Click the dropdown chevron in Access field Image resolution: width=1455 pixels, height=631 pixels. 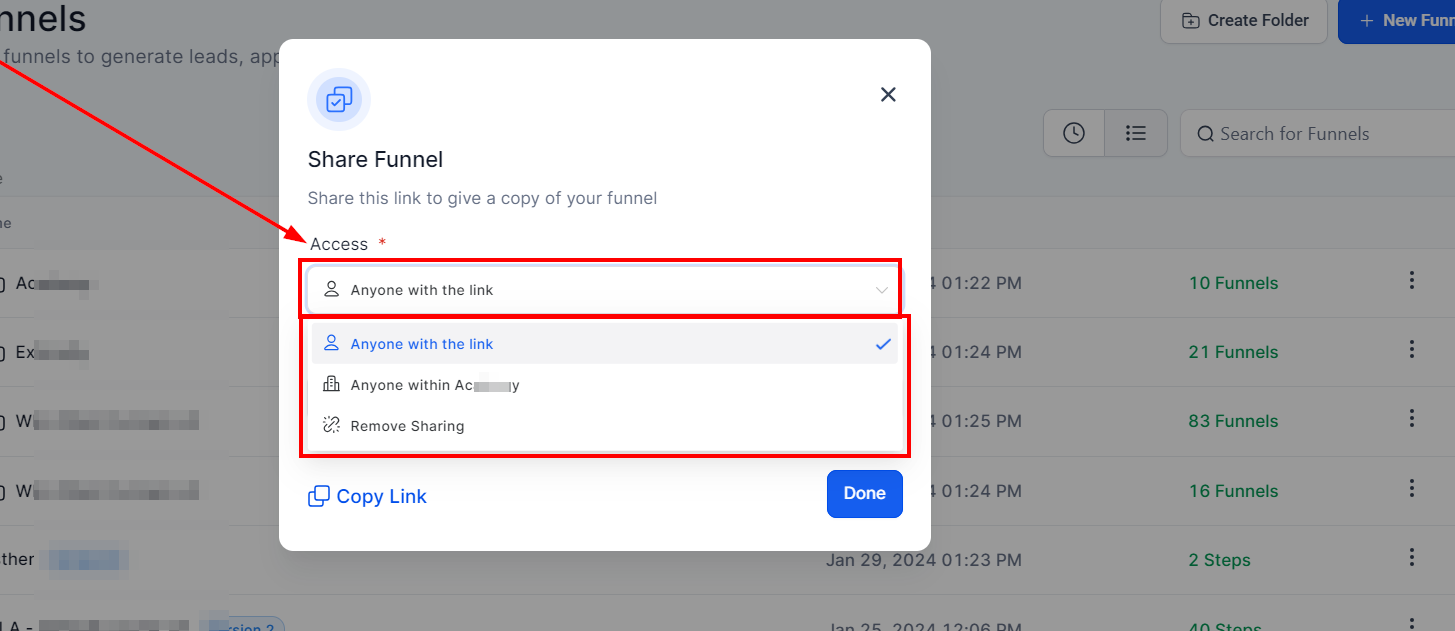(x=882, y=290)
